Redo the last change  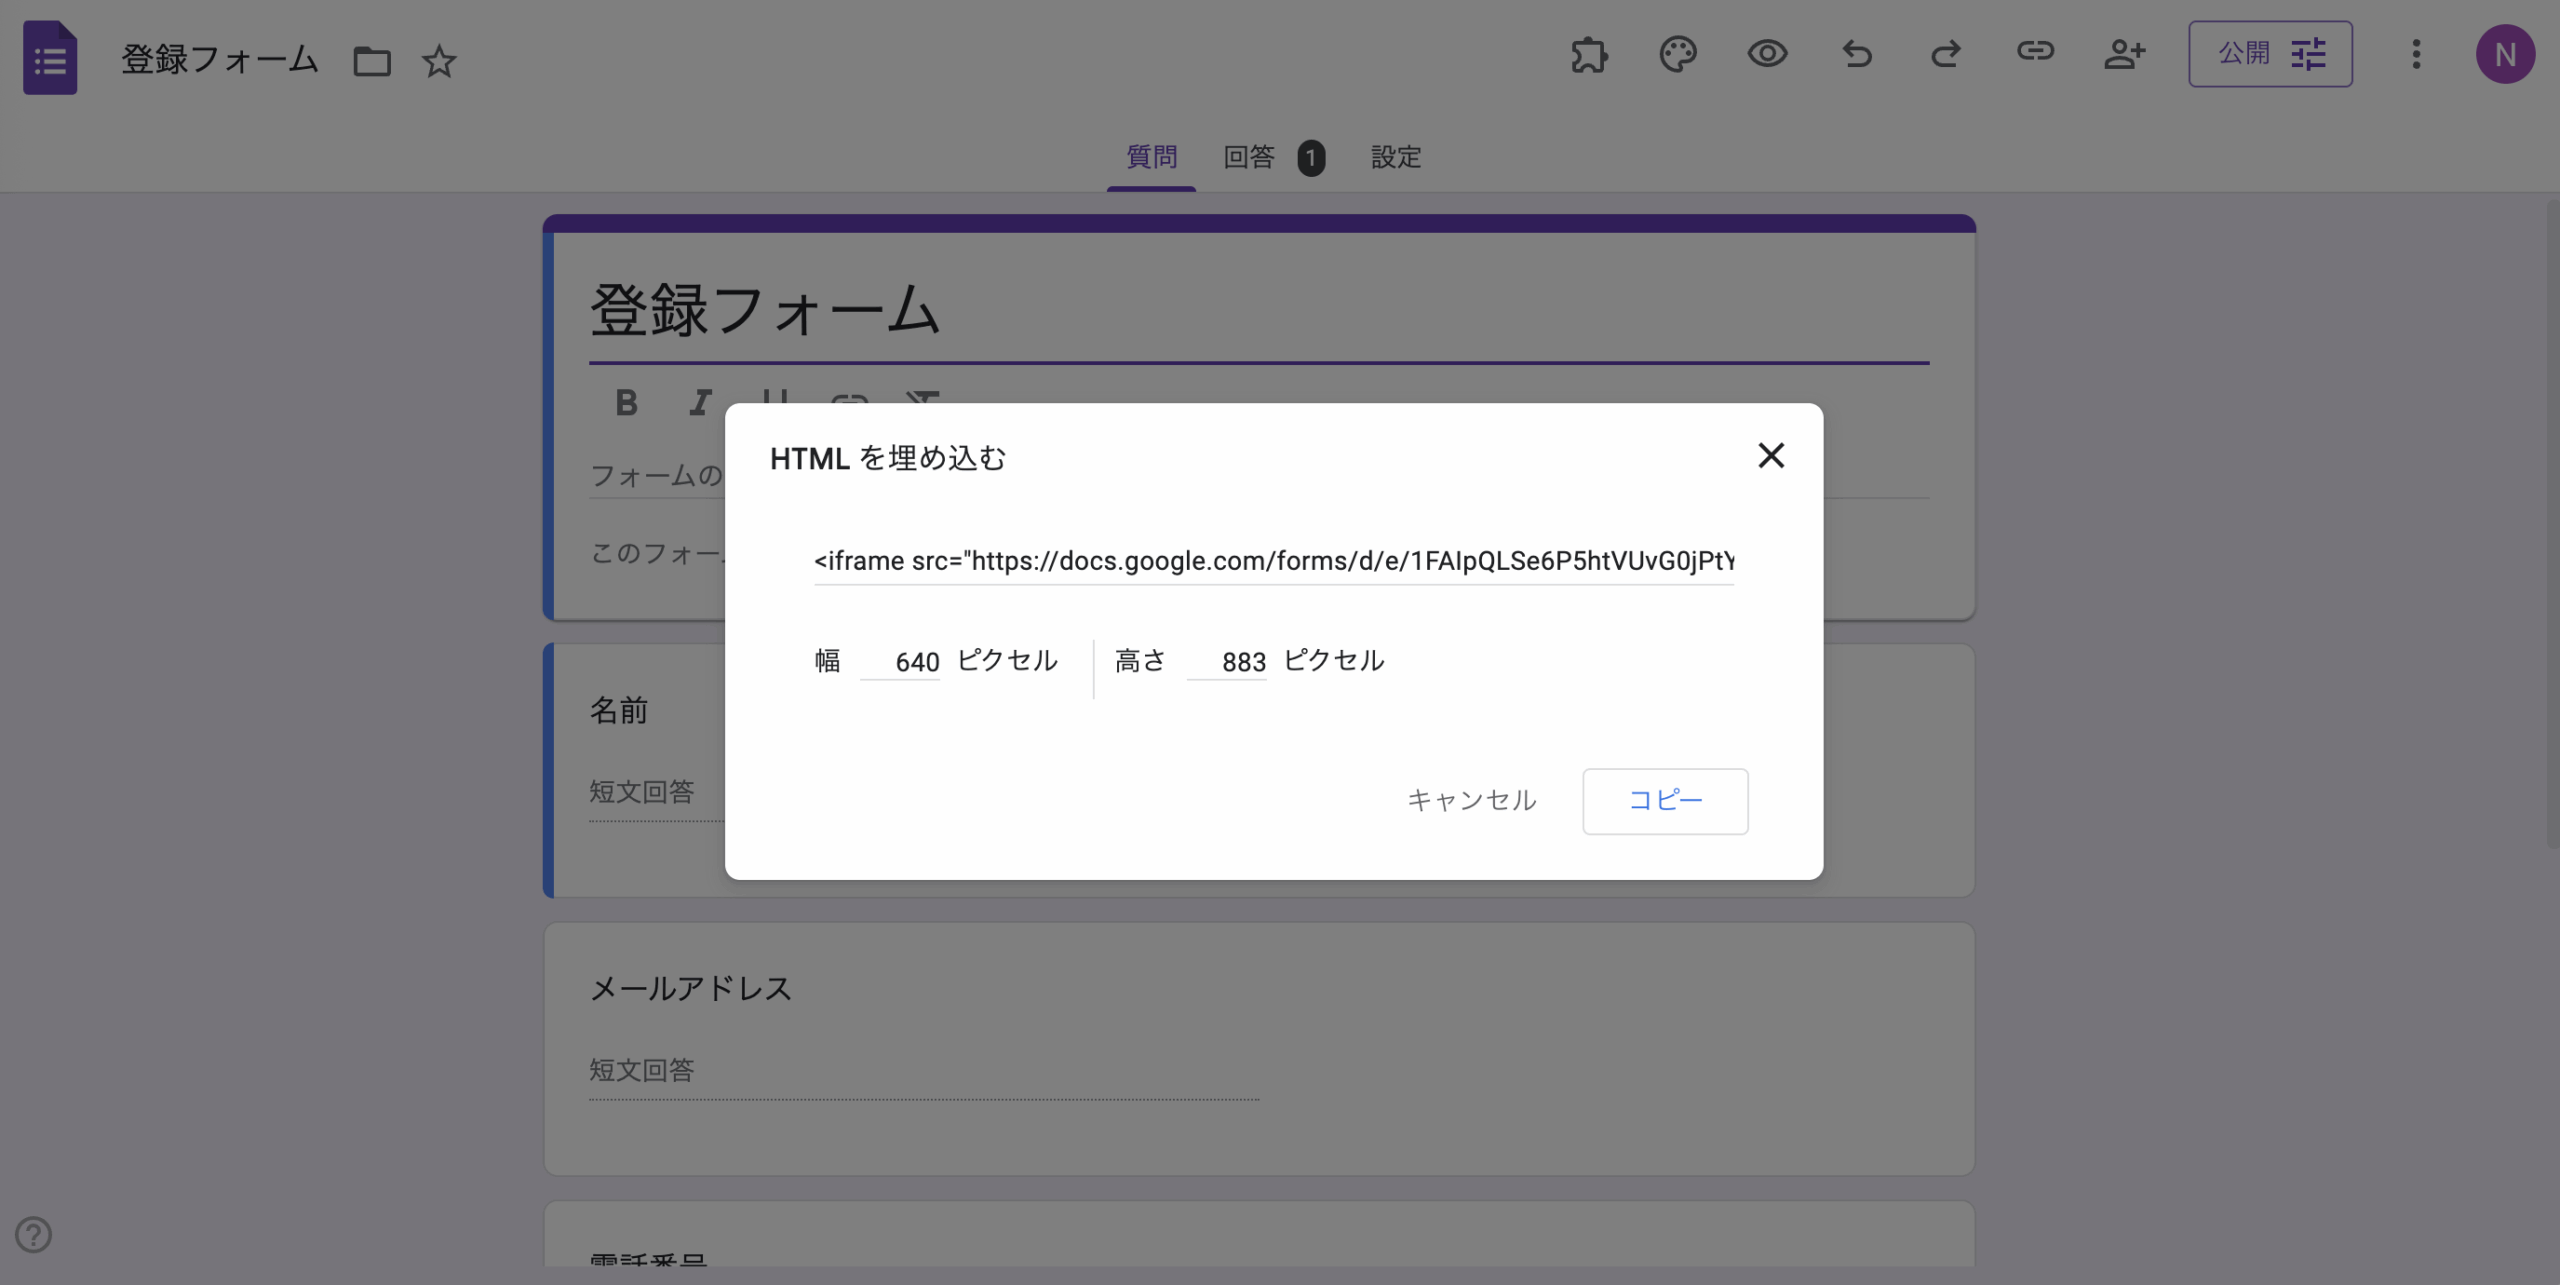pos(1945,55)
